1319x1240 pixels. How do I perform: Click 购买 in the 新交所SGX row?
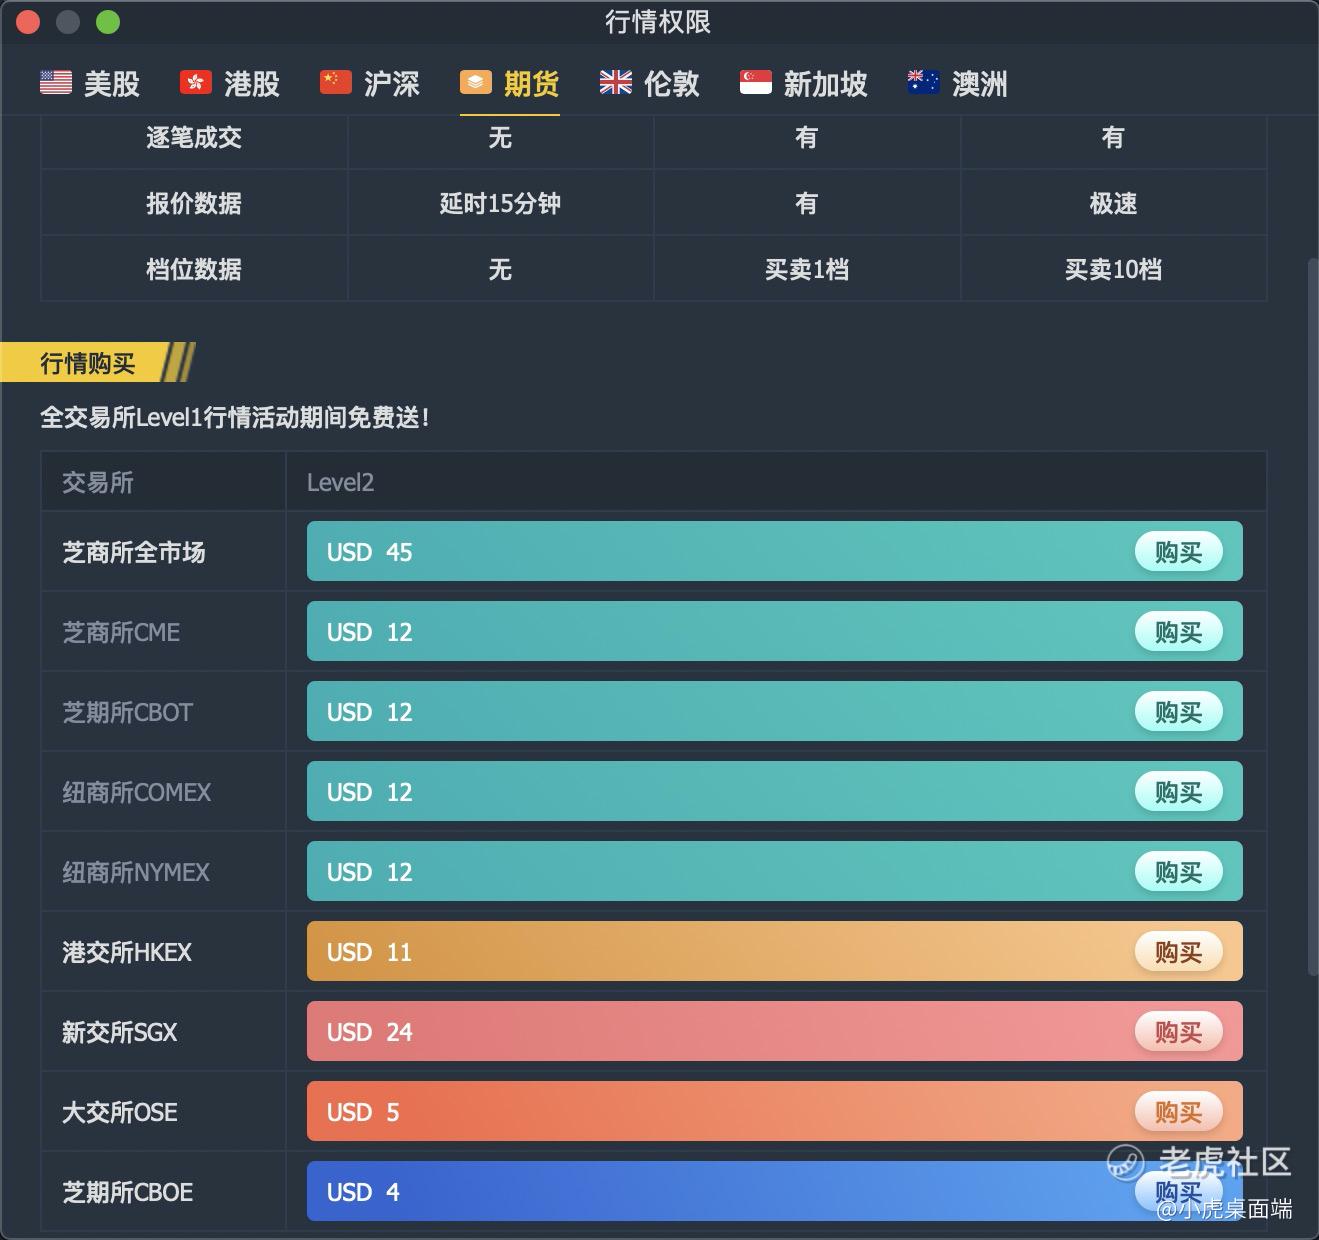pos(1178,1032)
